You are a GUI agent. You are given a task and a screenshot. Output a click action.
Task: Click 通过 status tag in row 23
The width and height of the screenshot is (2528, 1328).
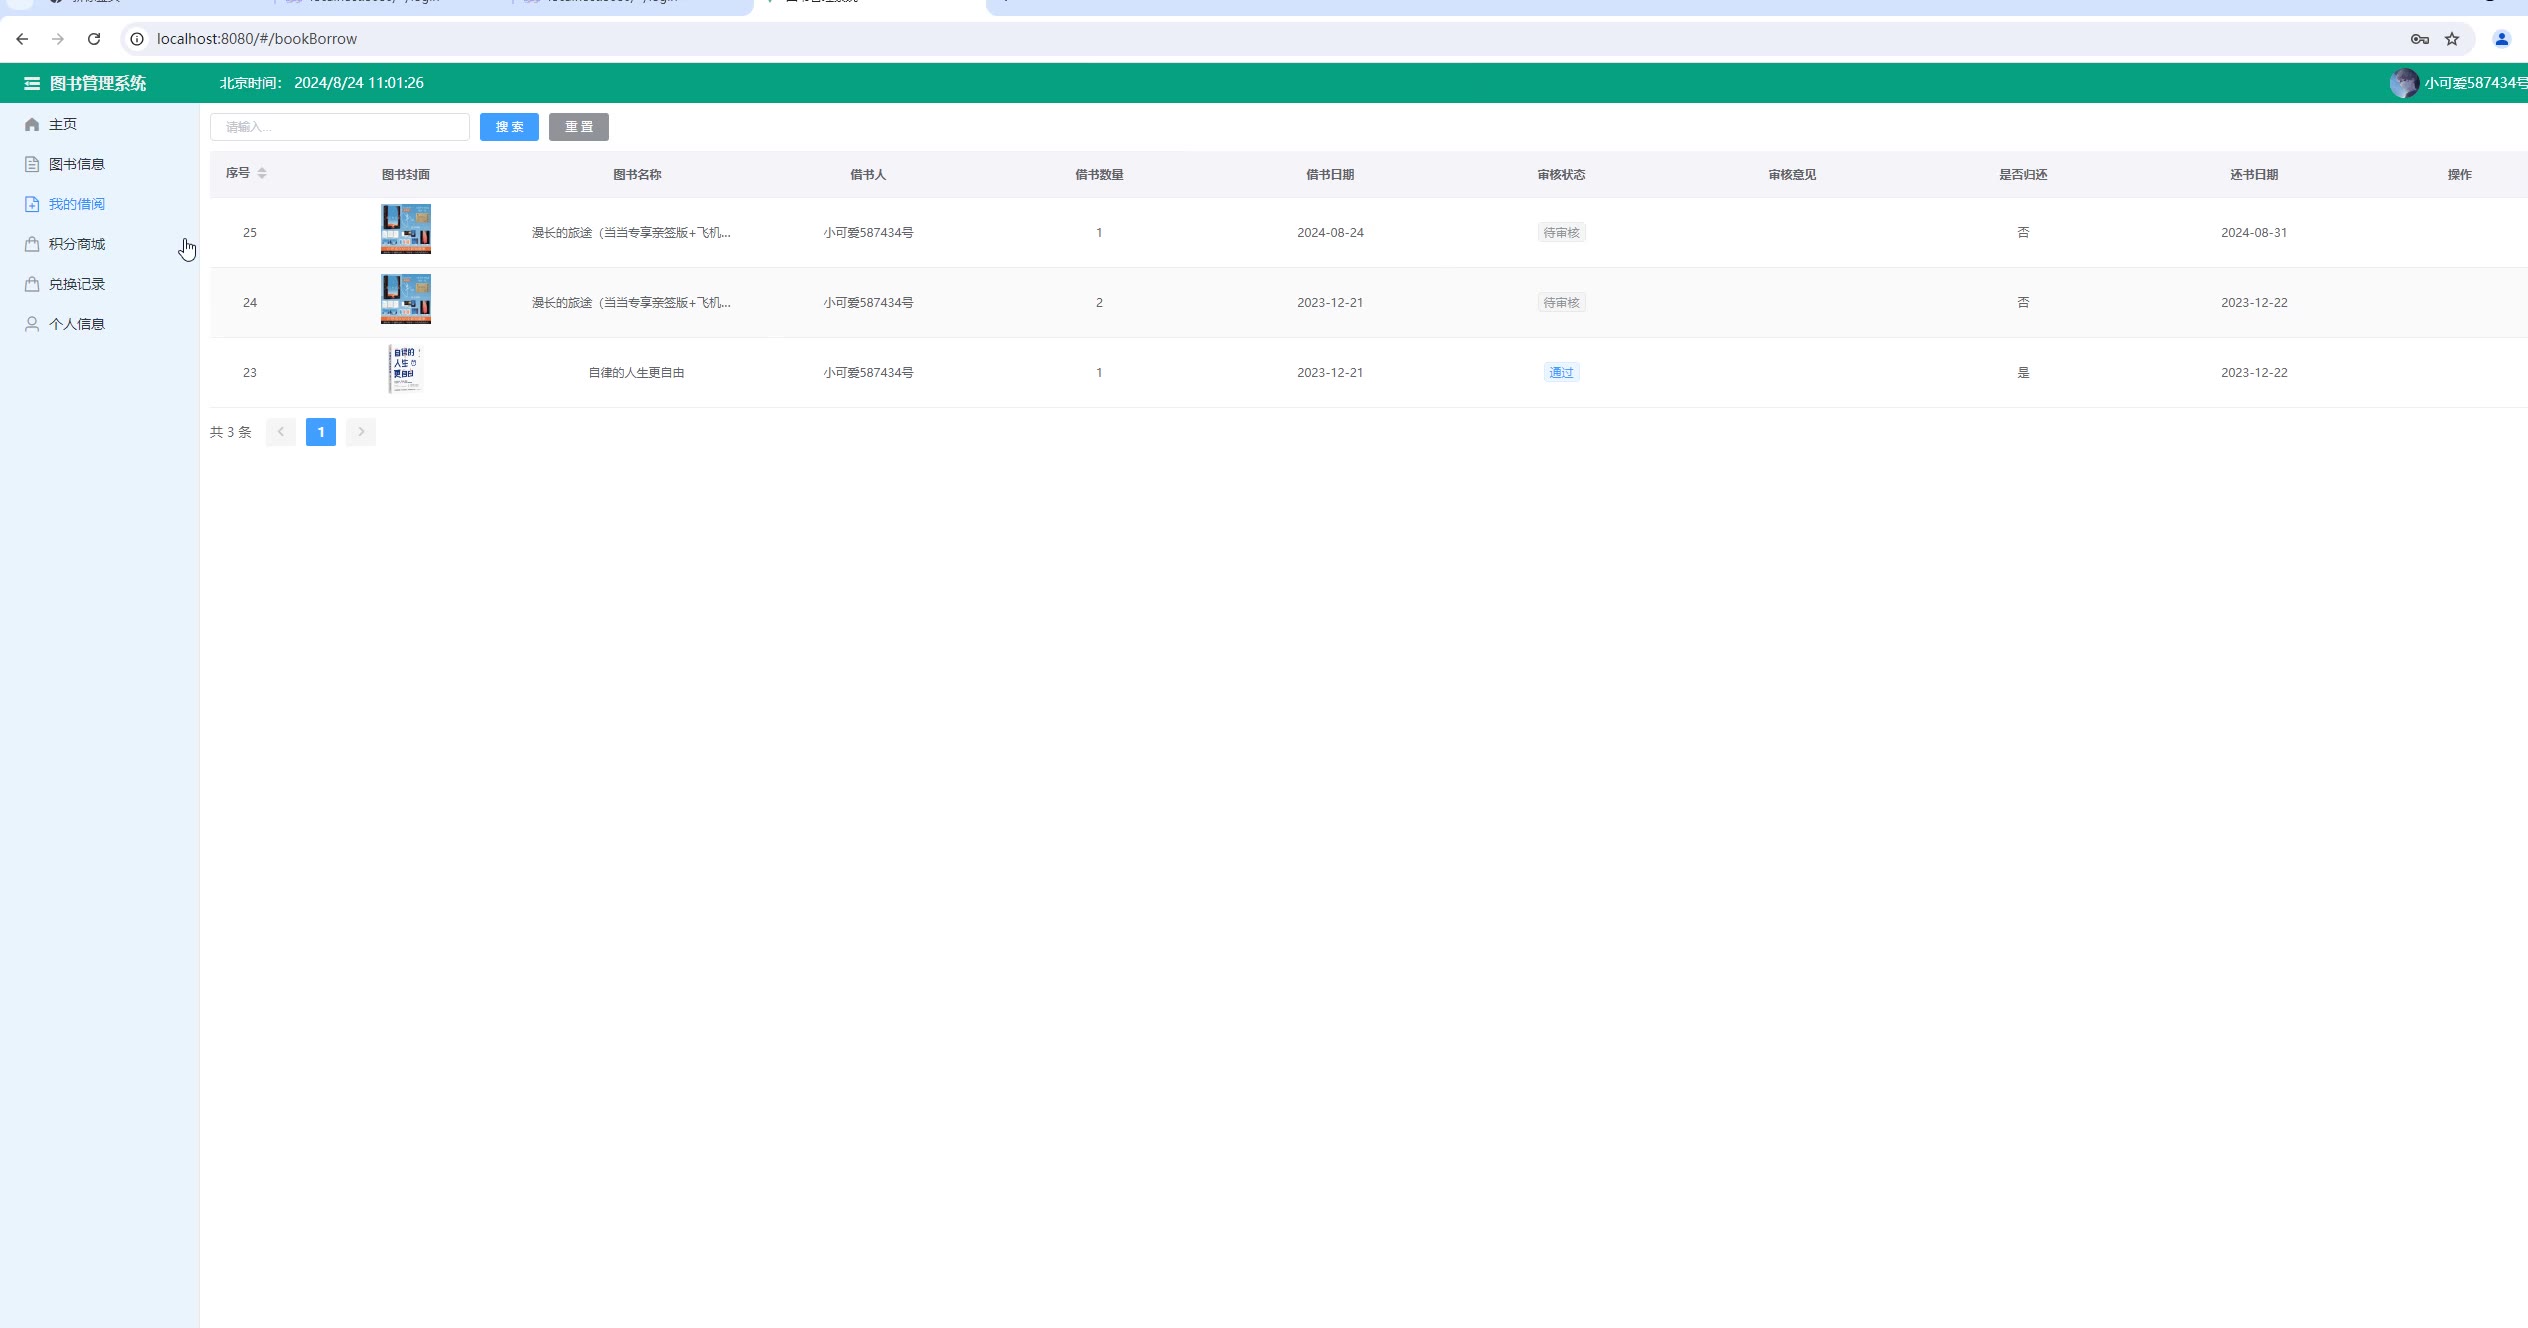[1561, 373]
